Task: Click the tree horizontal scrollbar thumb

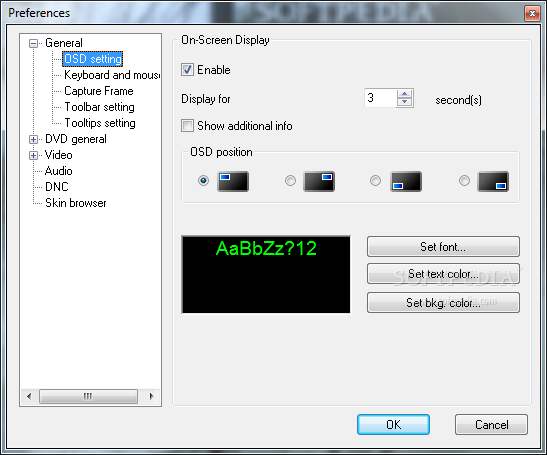Action: [88, 396]
